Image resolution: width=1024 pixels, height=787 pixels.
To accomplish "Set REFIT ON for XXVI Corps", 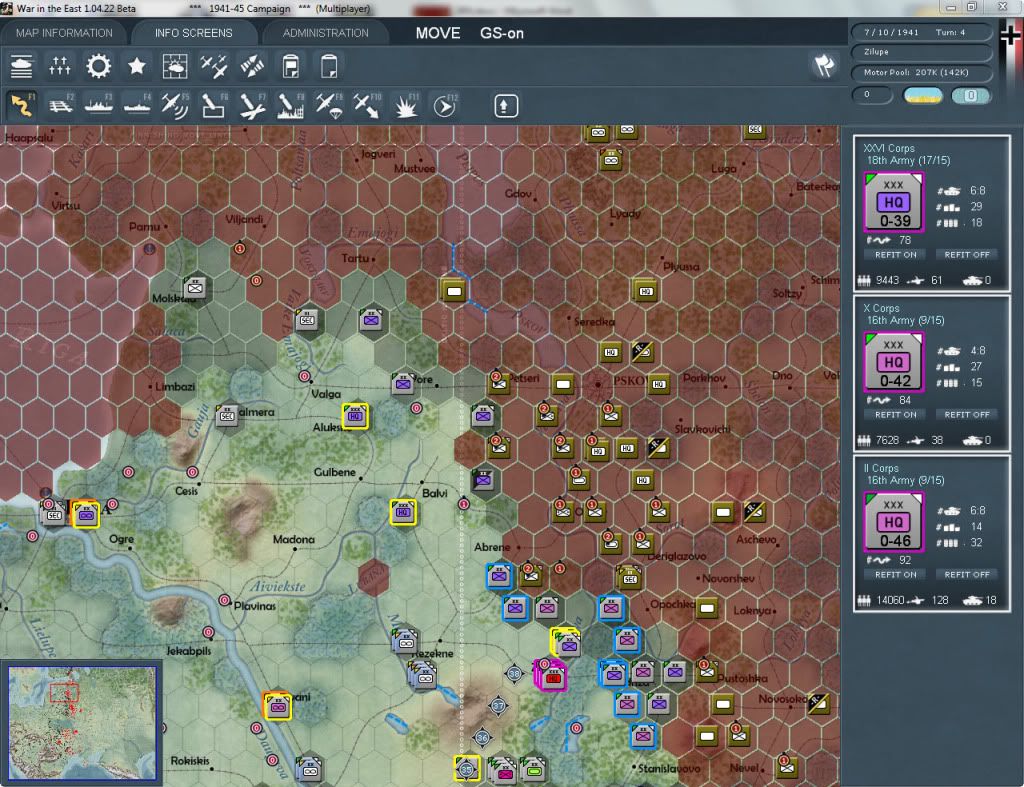I will pyautogui.click(x=895, y=255).
